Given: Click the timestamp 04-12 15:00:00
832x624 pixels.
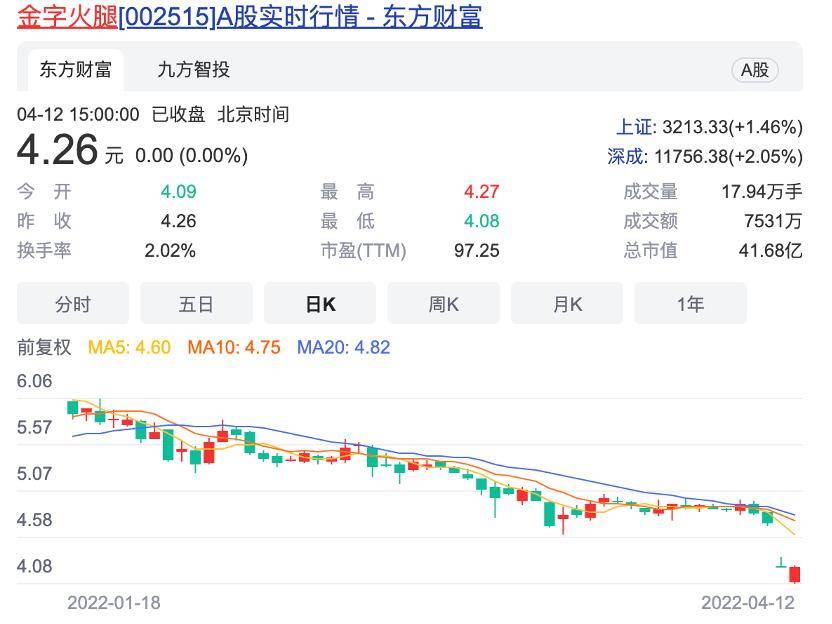Looking at the screenshot, I should [78, 115].
